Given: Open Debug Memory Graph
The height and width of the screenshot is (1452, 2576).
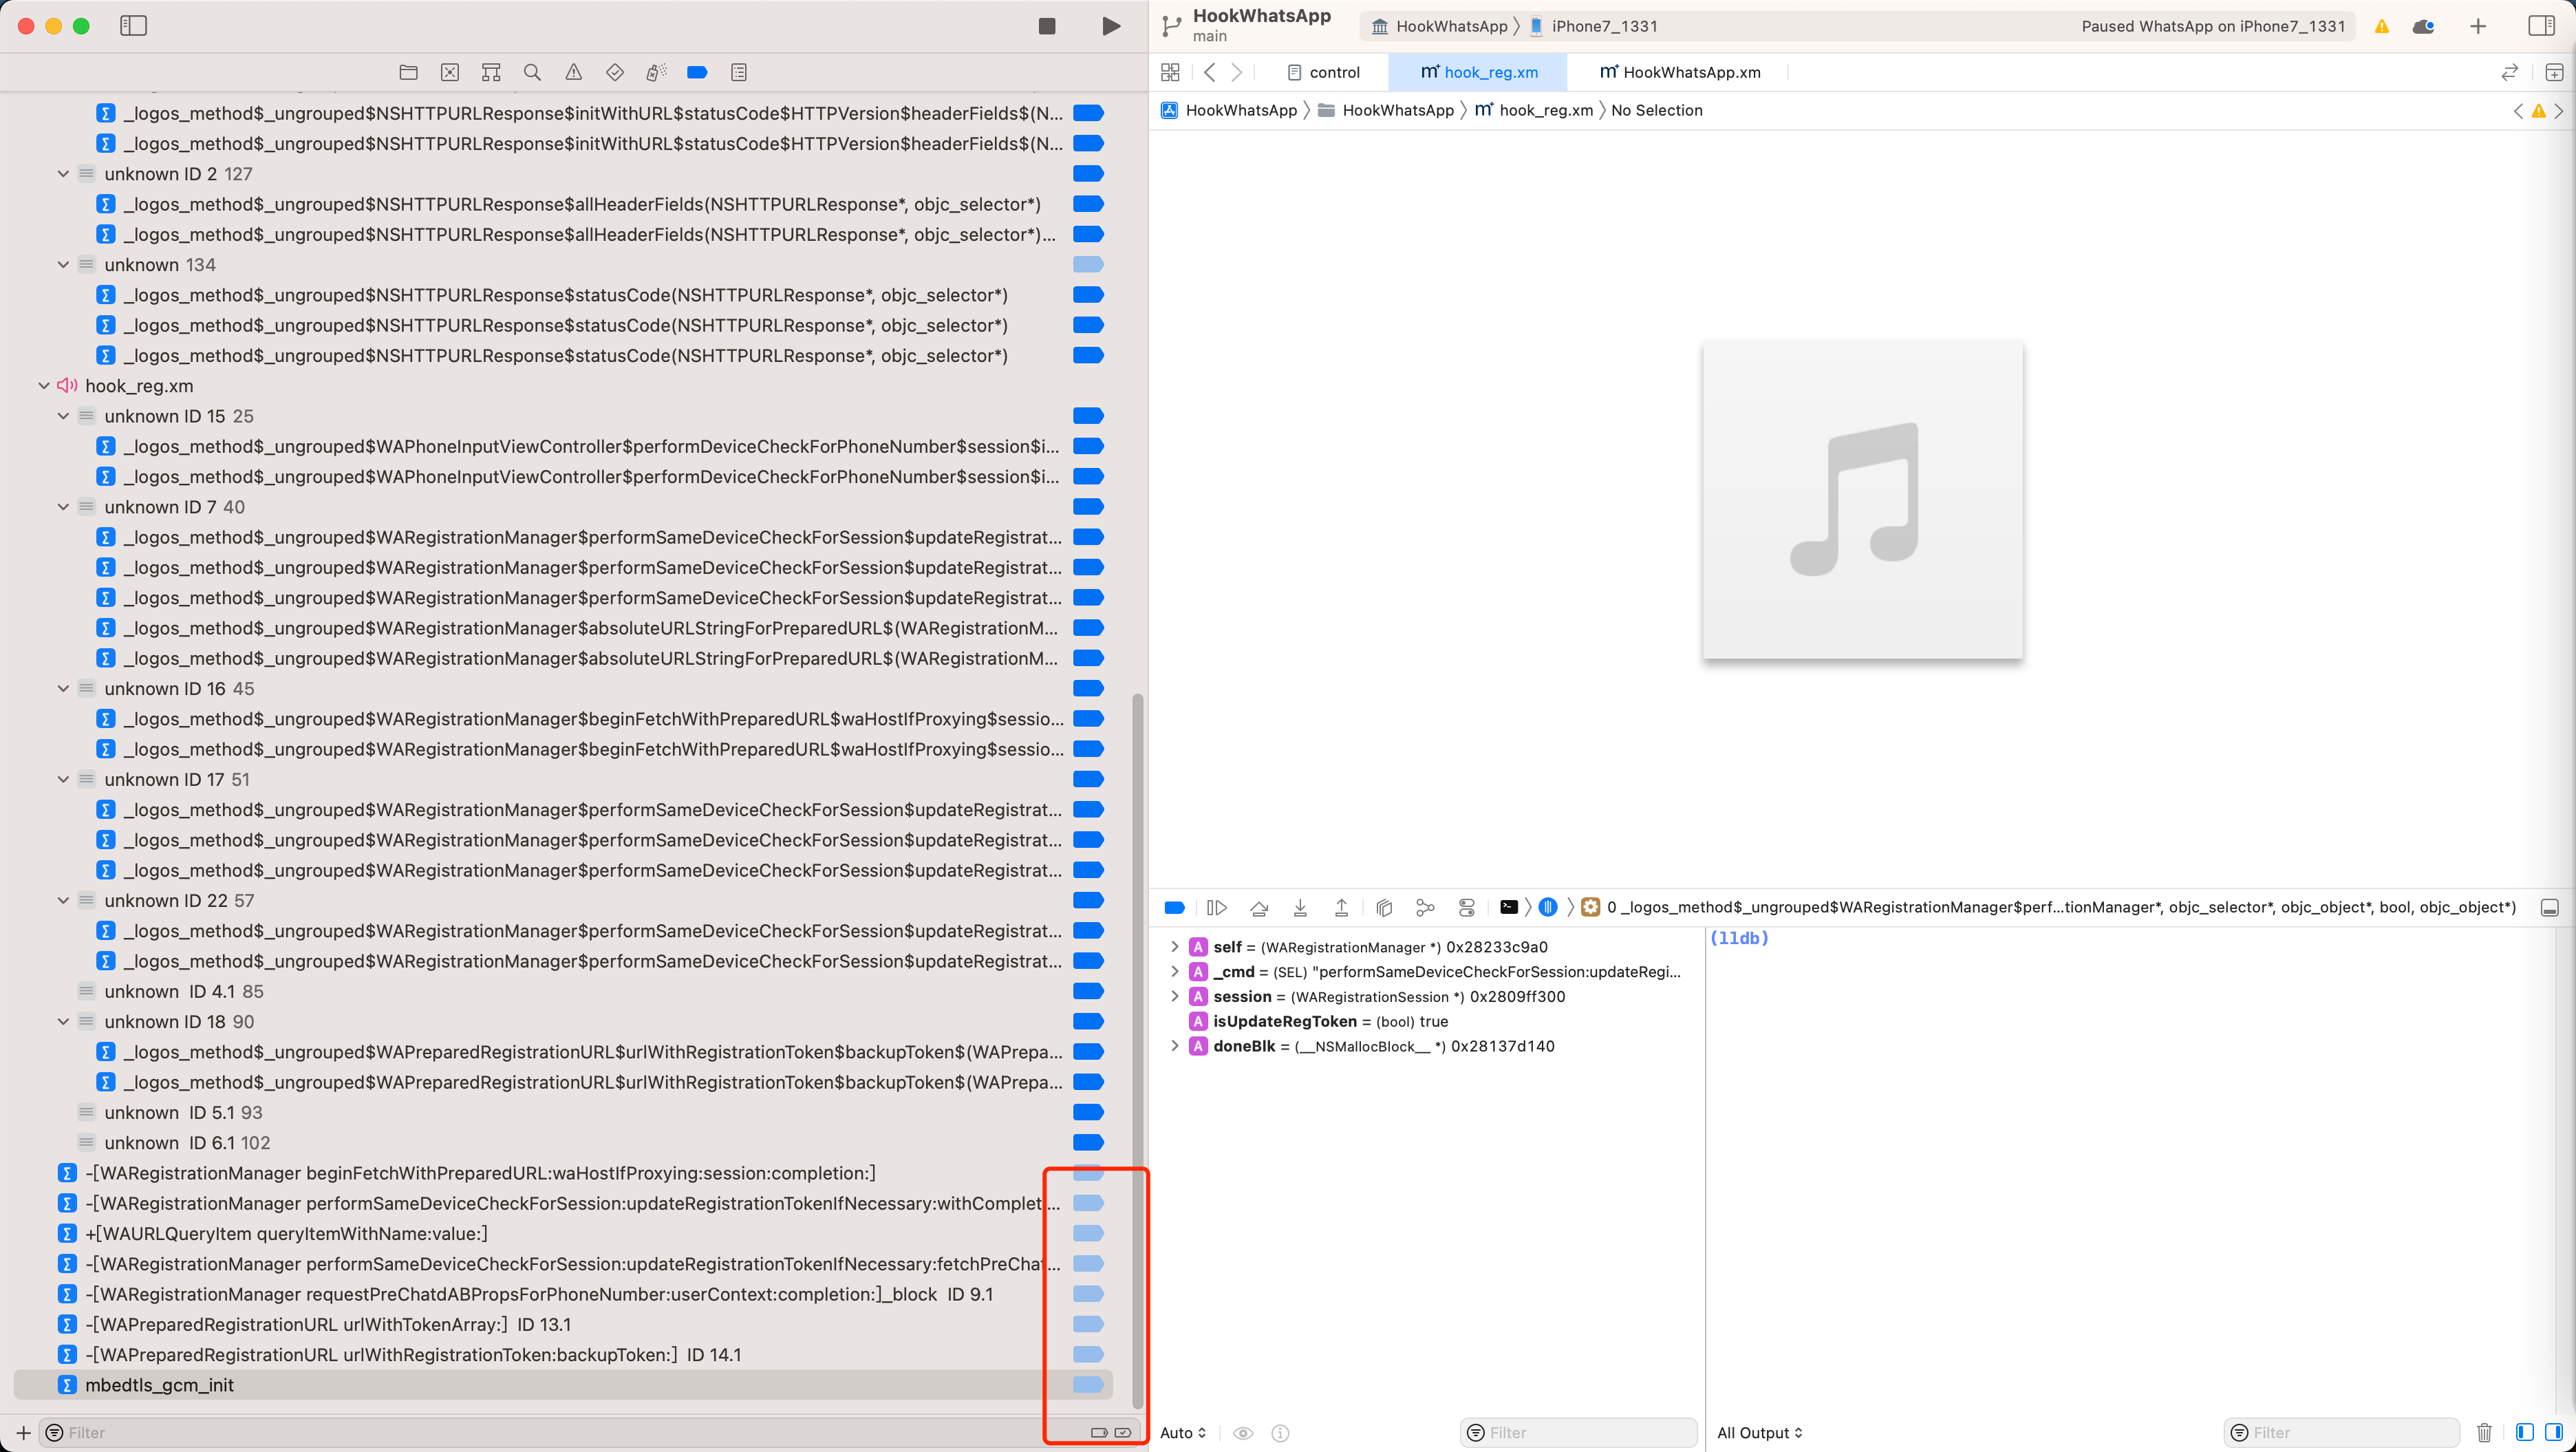Looking at the screenshot, I should pos(1425,907).
